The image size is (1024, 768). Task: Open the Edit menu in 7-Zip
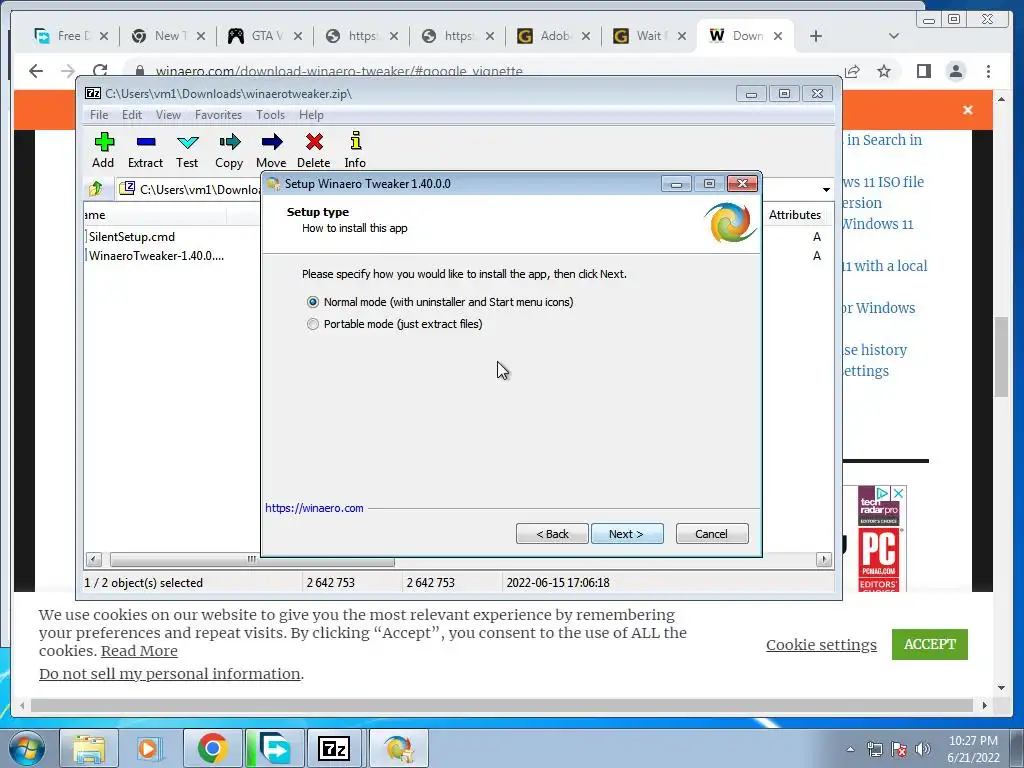132,115
